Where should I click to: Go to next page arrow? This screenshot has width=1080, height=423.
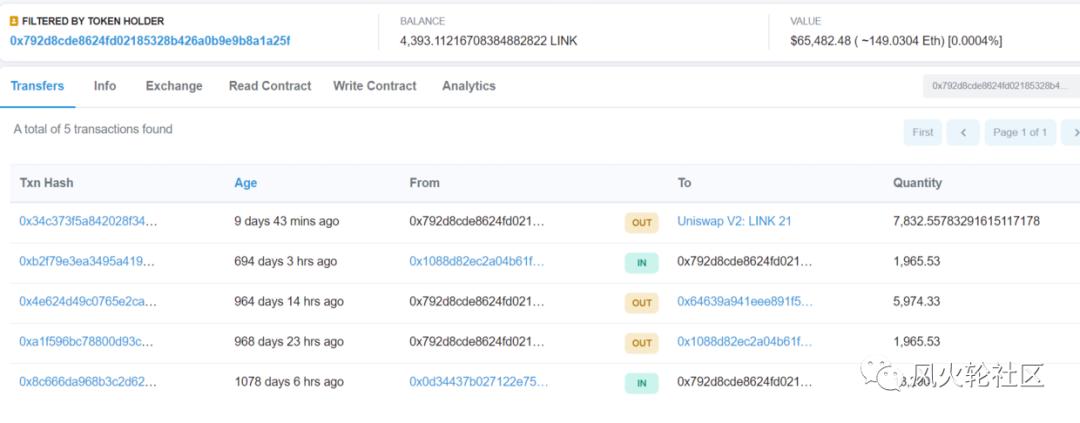click(1072, 132)
